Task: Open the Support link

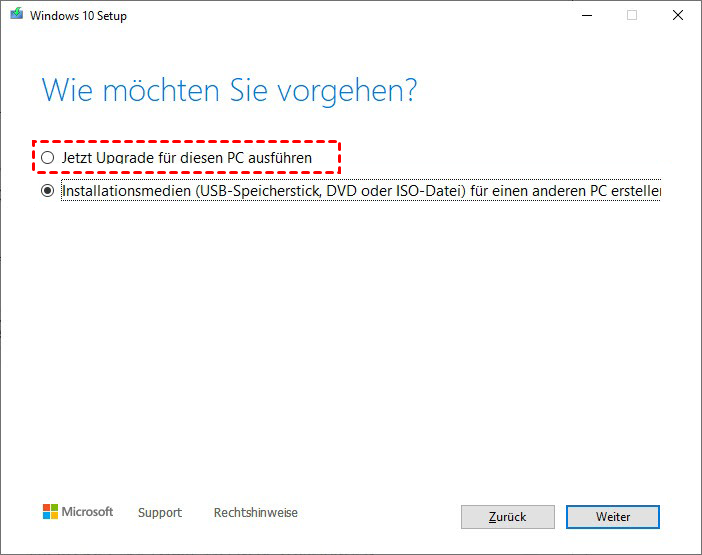Action: click(x=160, y=512)
